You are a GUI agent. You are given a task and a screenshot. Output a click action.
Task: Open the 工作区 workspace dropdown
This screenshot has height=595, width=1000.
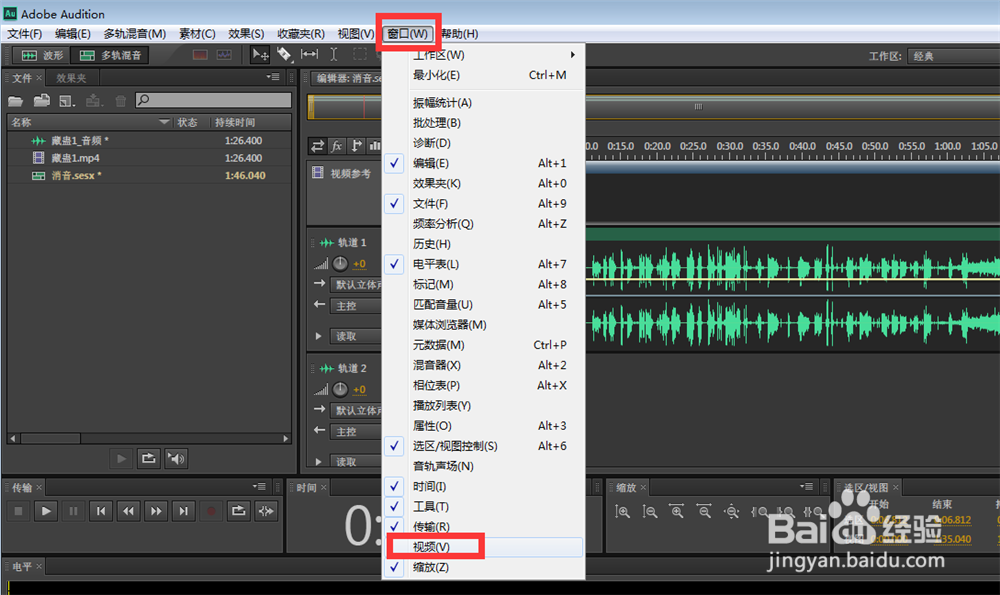(x=953, y=56)
